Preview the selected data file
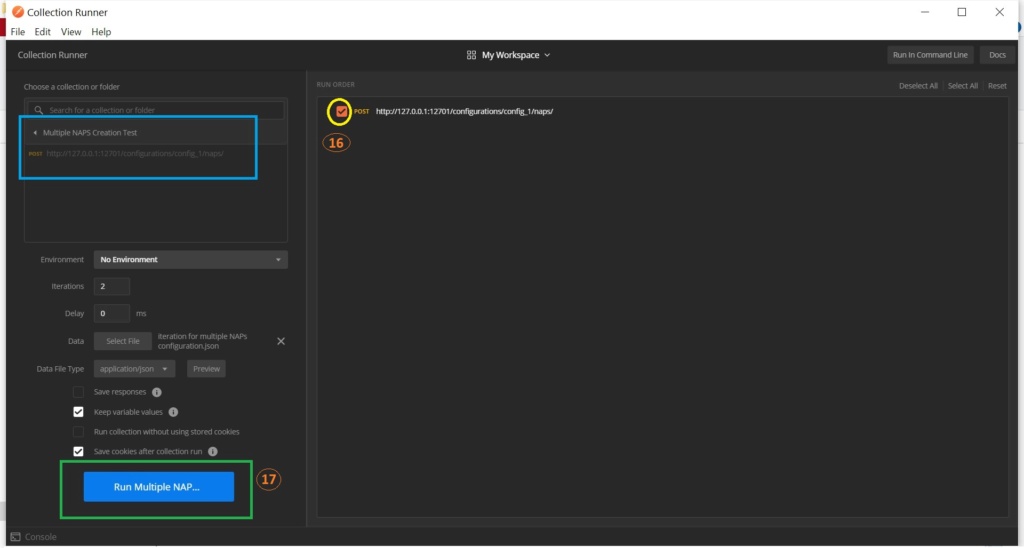 pos(206,369)
